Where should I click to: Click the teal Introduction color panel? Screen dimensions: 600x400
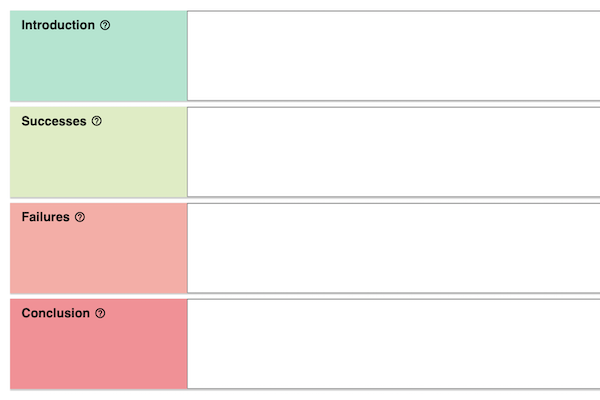98,65
